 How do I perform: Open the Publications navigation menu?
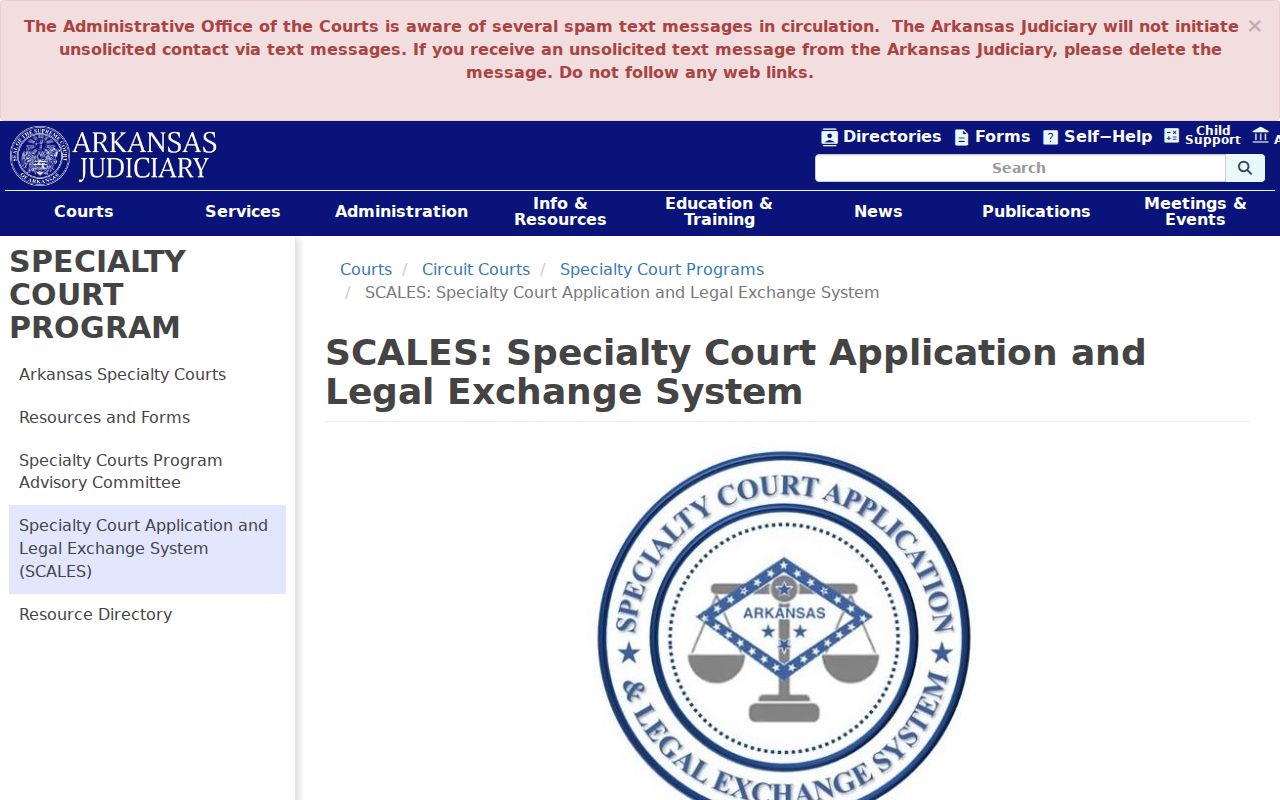coord(1036,212)
